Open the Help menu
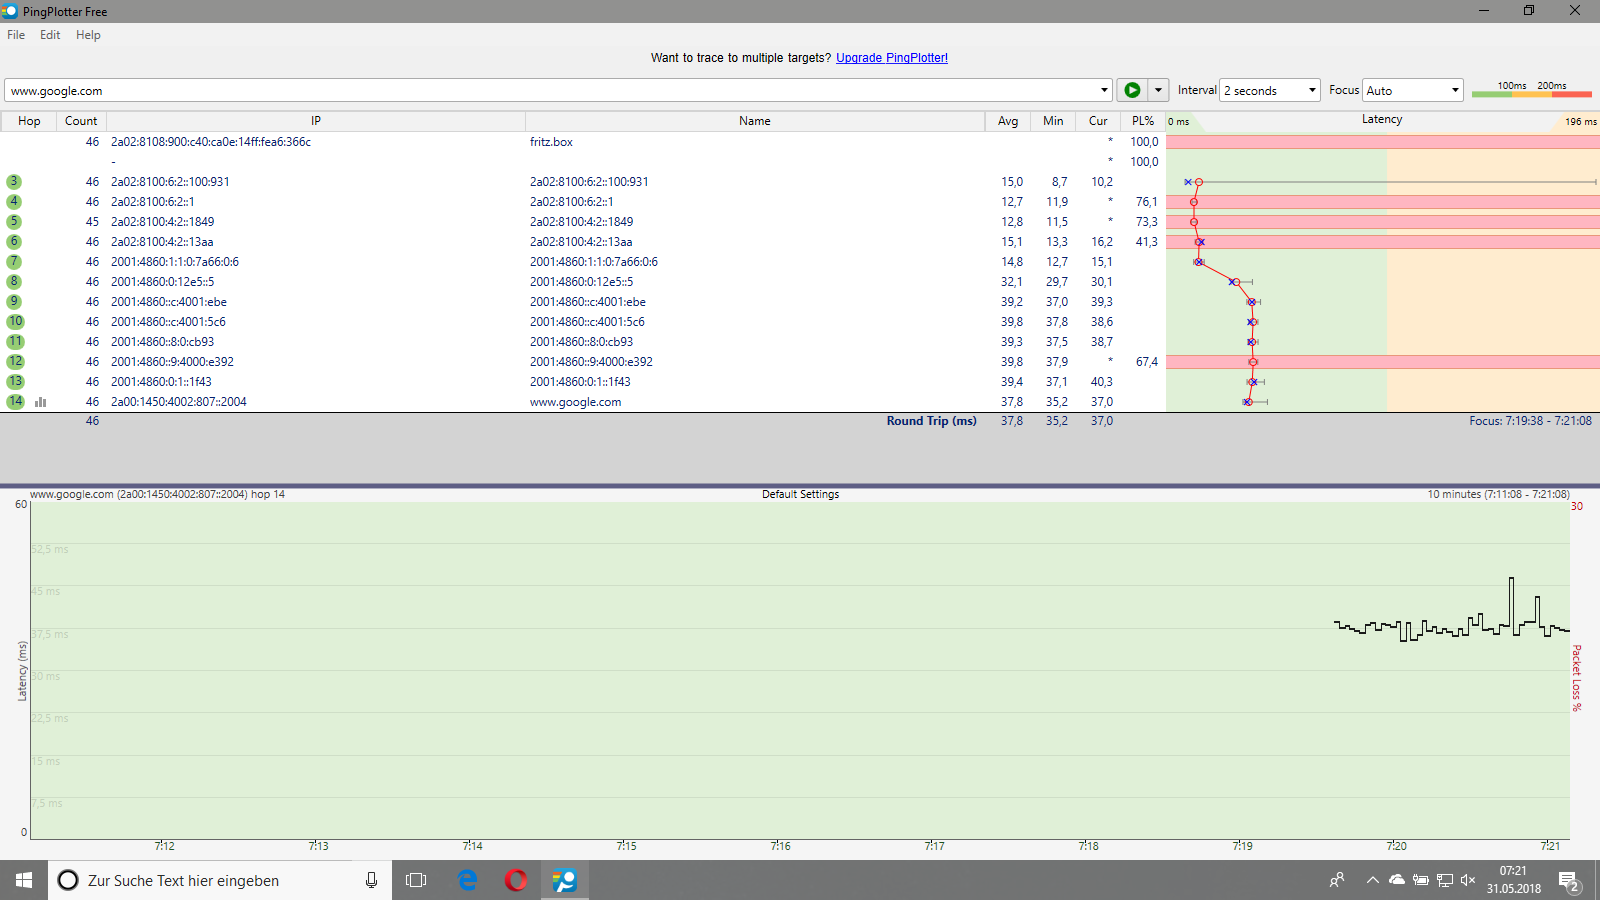 [x=88, y=35]
